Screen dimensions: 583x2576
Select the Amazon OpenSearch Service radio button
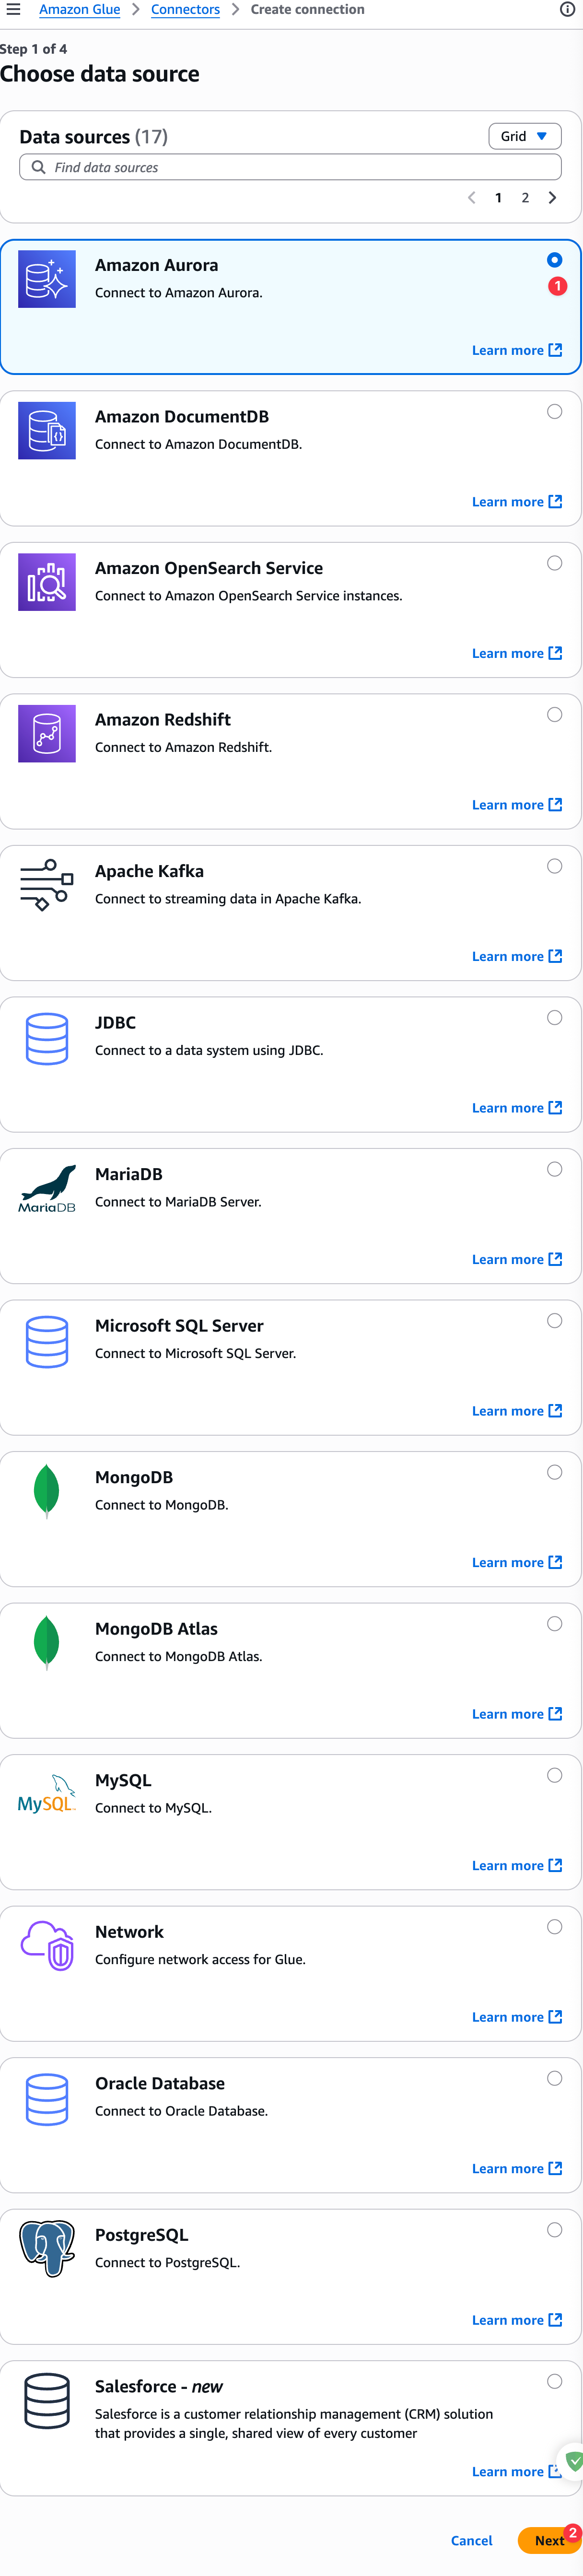click(x=555, y=563)
